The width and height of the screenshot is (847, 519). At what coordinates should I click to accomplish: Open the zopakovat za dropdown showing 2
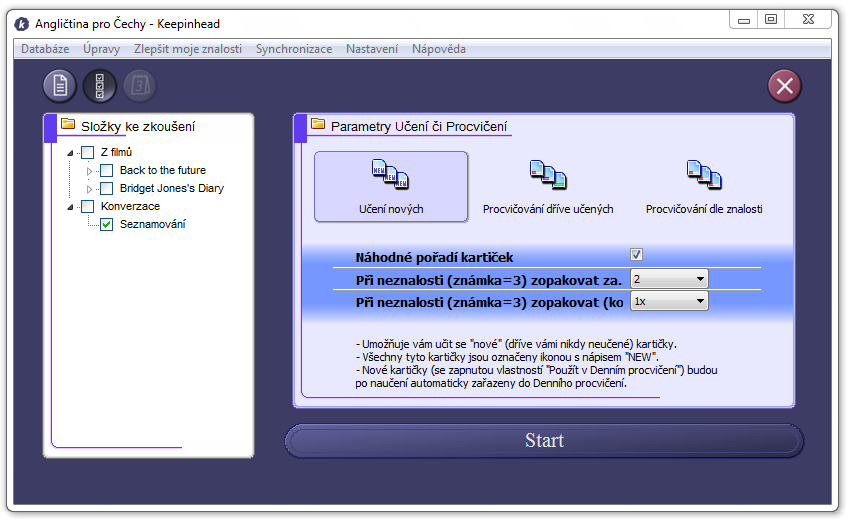(x=669, y=279)
